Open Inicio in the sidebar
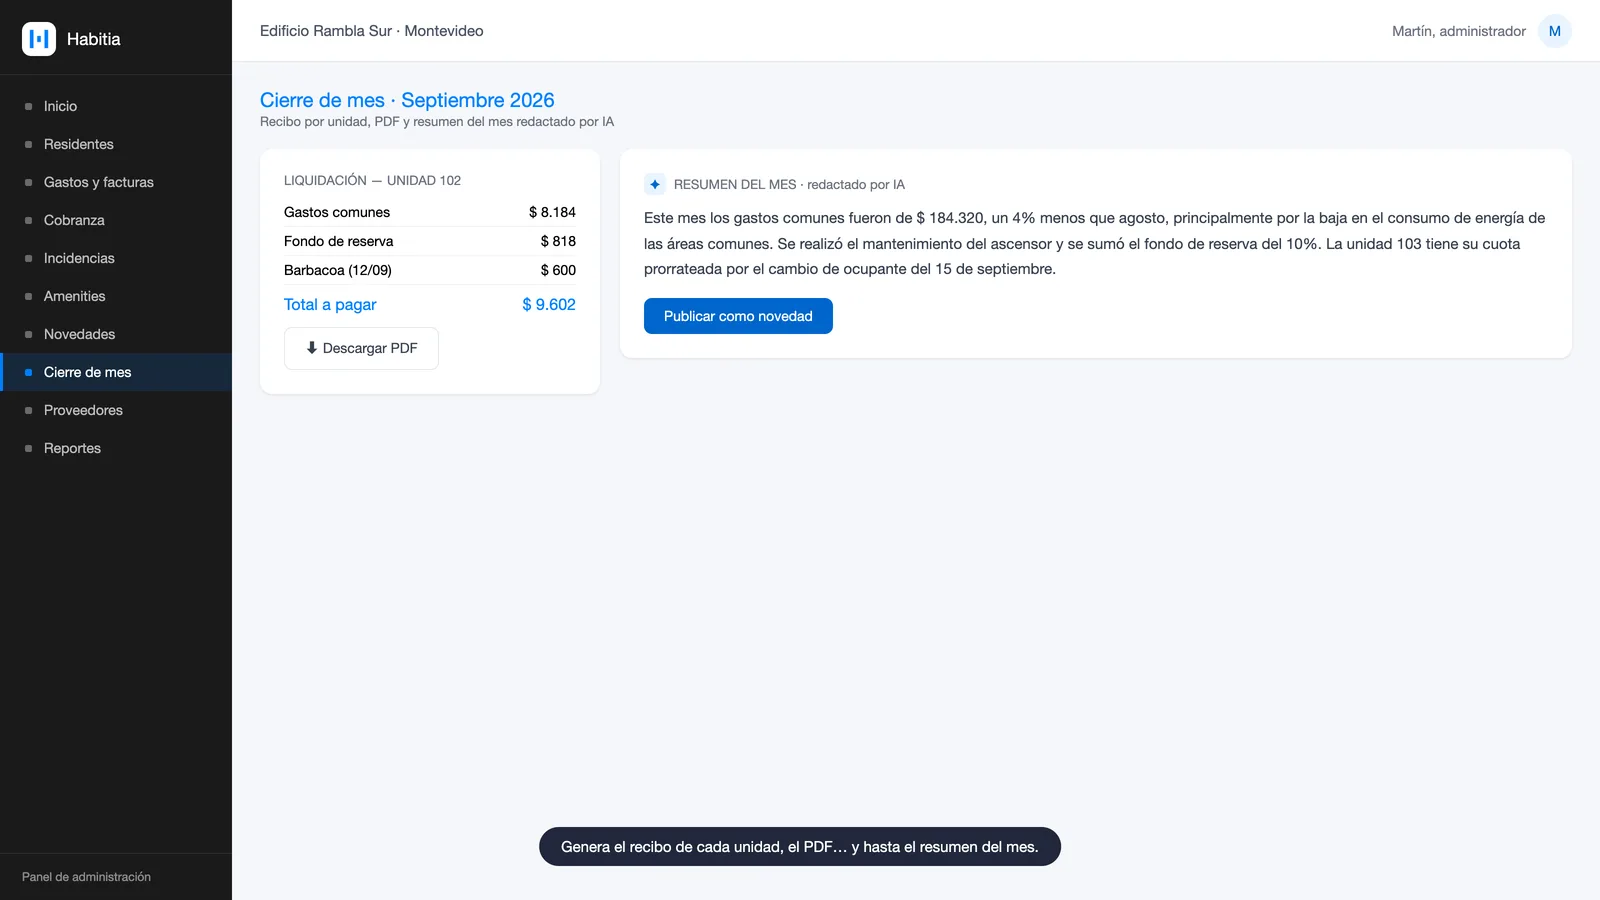Viewport: 1600px width, 900px height. [x=116, y=106]
